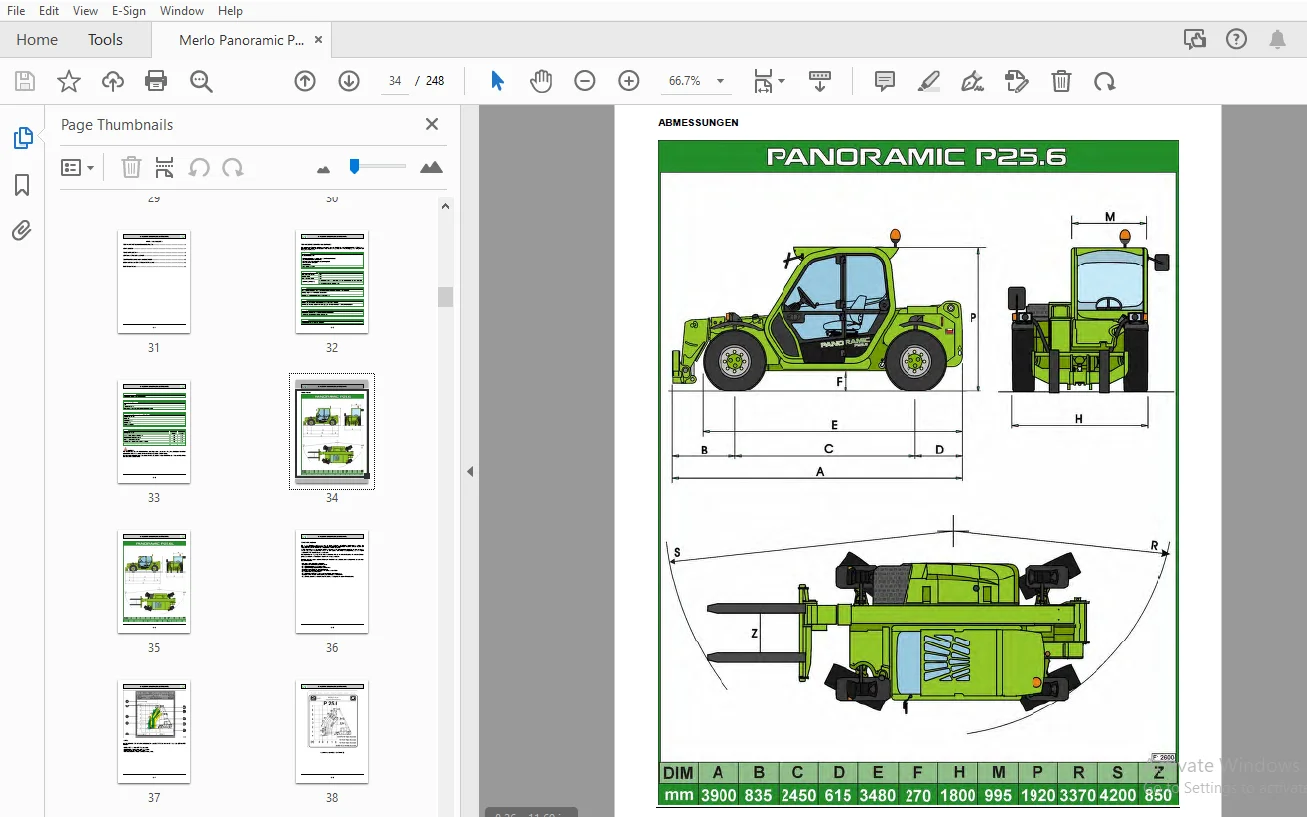Select the page 33 thumbnail

[154, 432]
